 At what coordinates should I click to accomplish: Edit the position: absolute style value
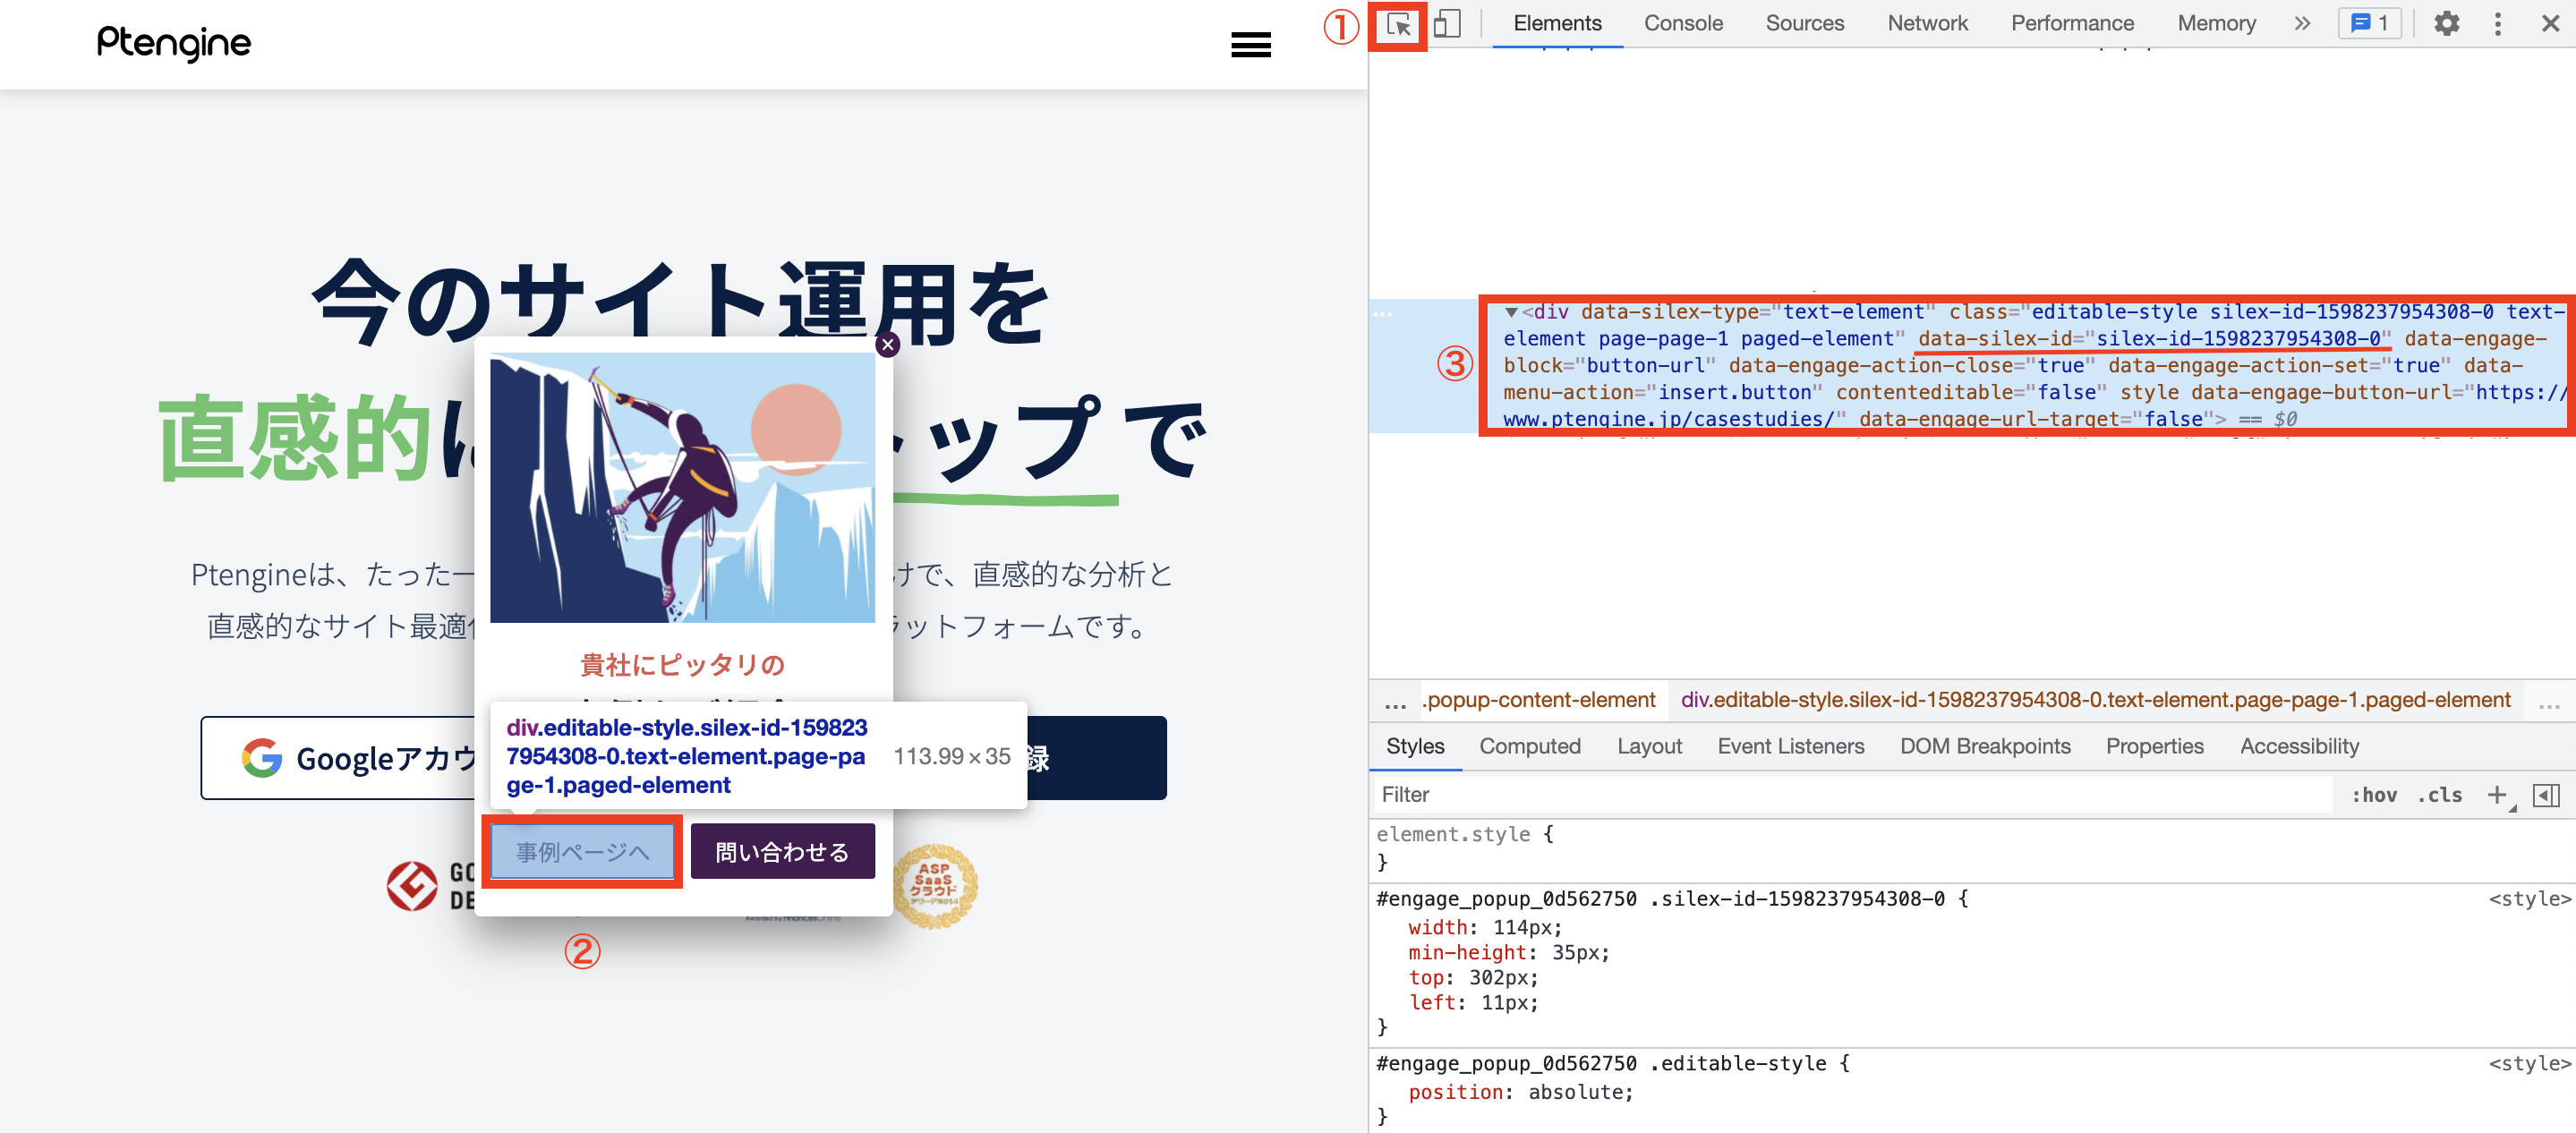pos(1580,1092)
